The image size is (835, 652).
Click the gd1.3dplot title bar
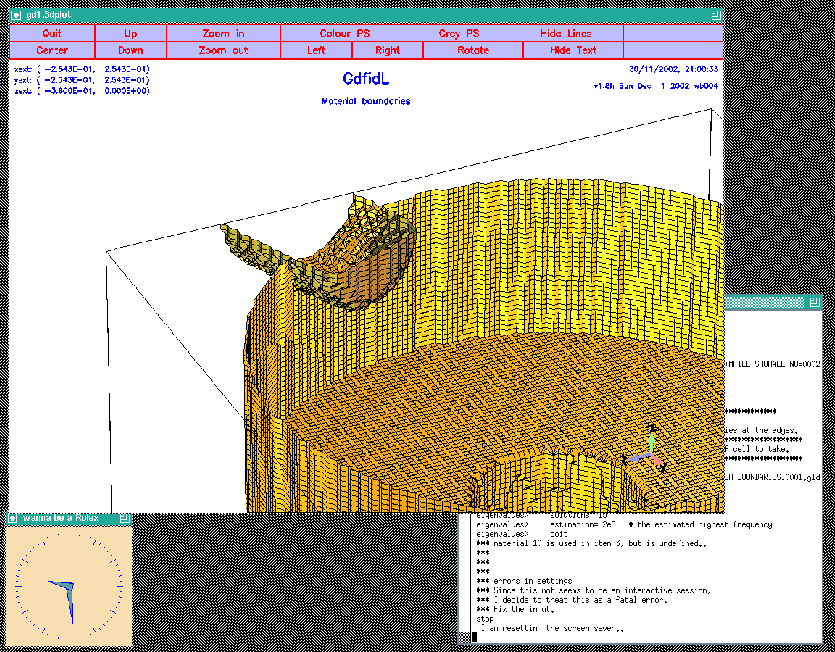366,15
